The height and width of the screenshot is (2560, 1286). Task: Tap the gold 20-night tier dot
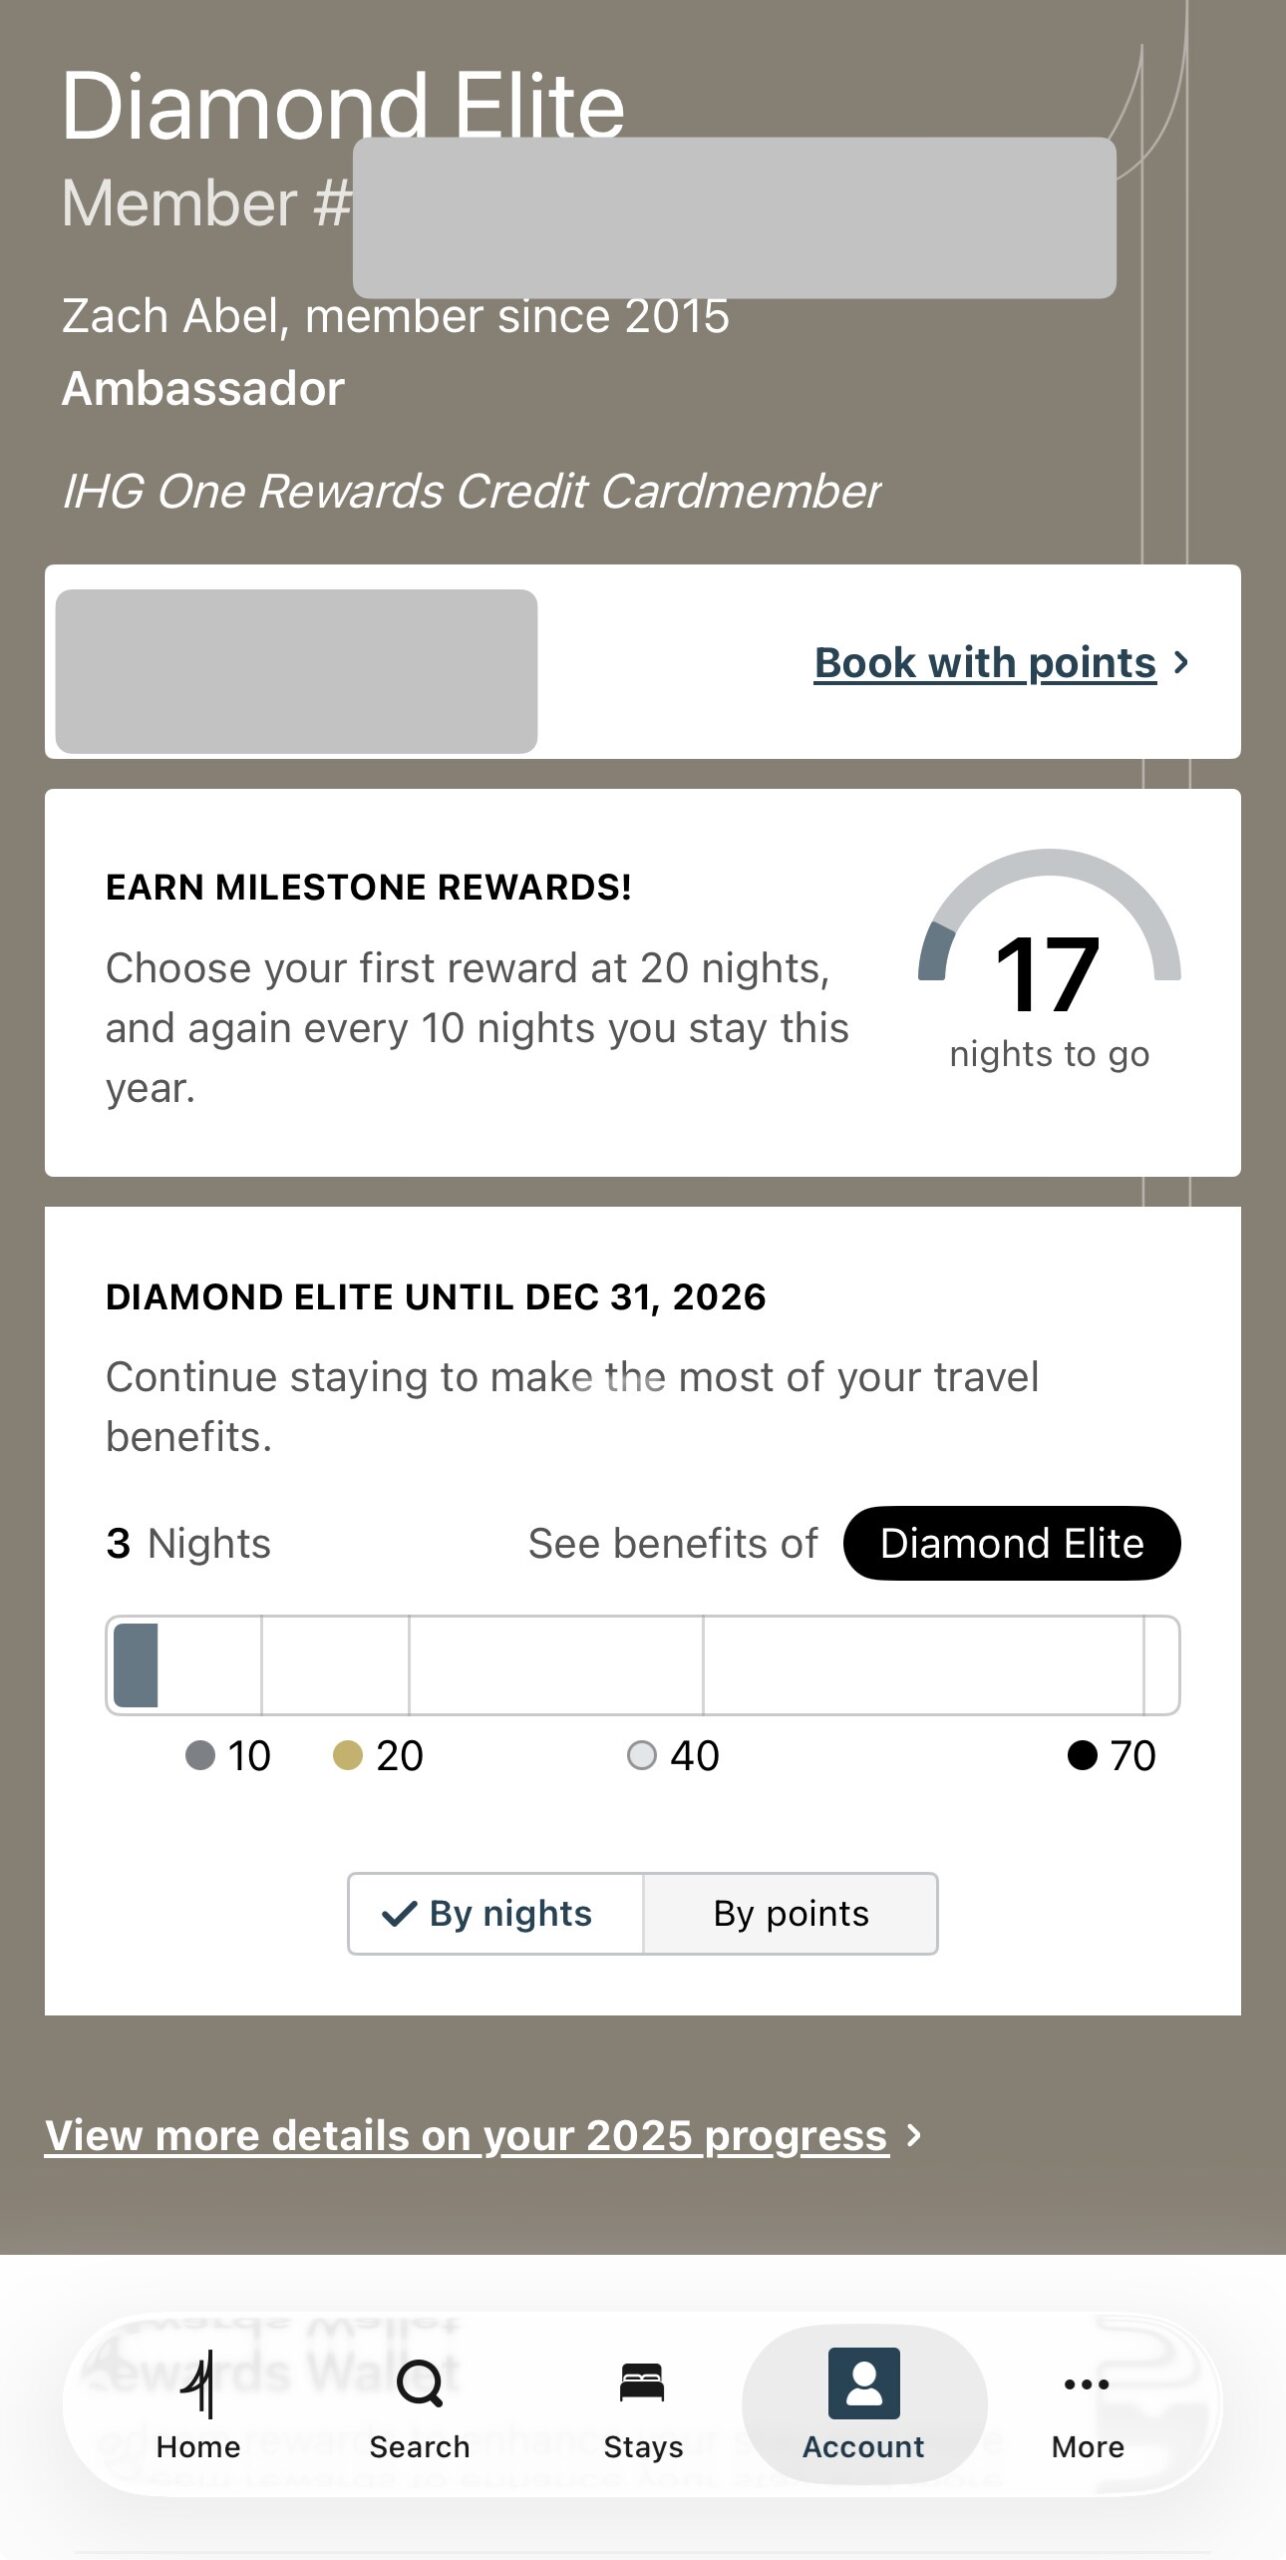click(347, 1755)
